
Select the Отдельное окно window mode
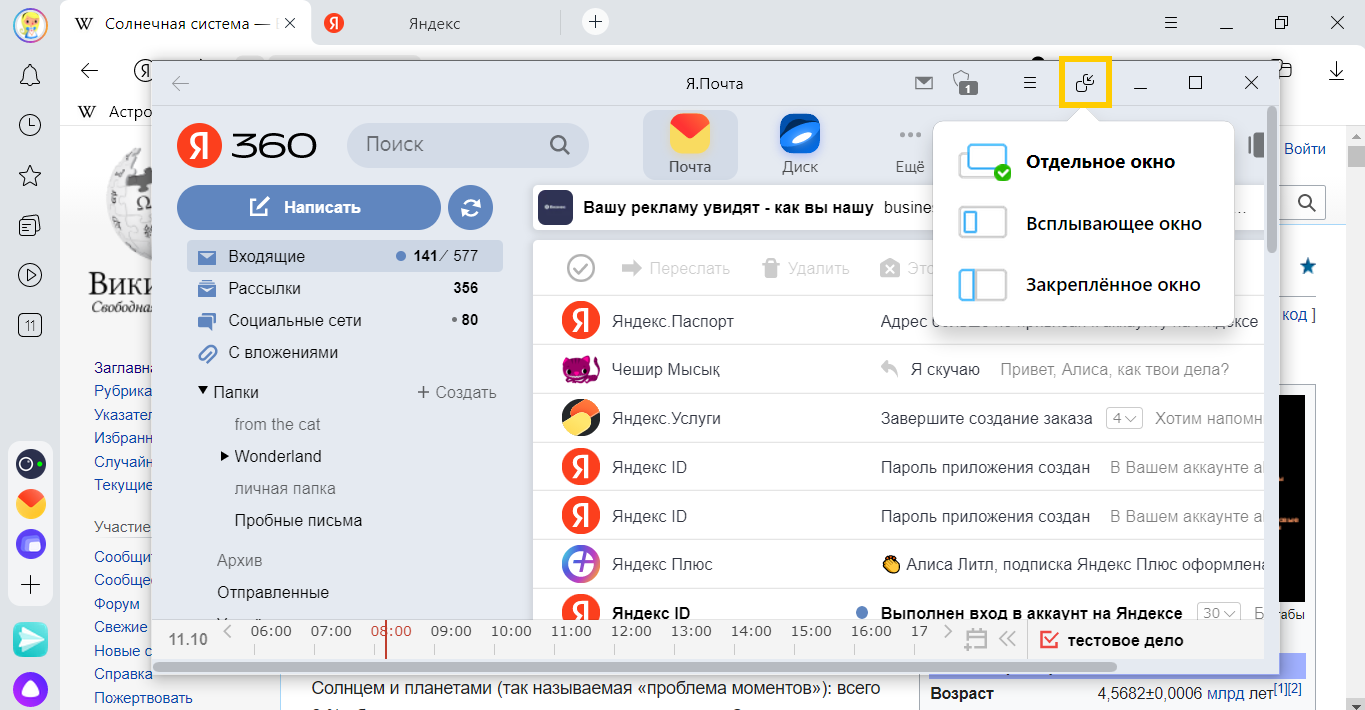click(x=1100, y=162)
